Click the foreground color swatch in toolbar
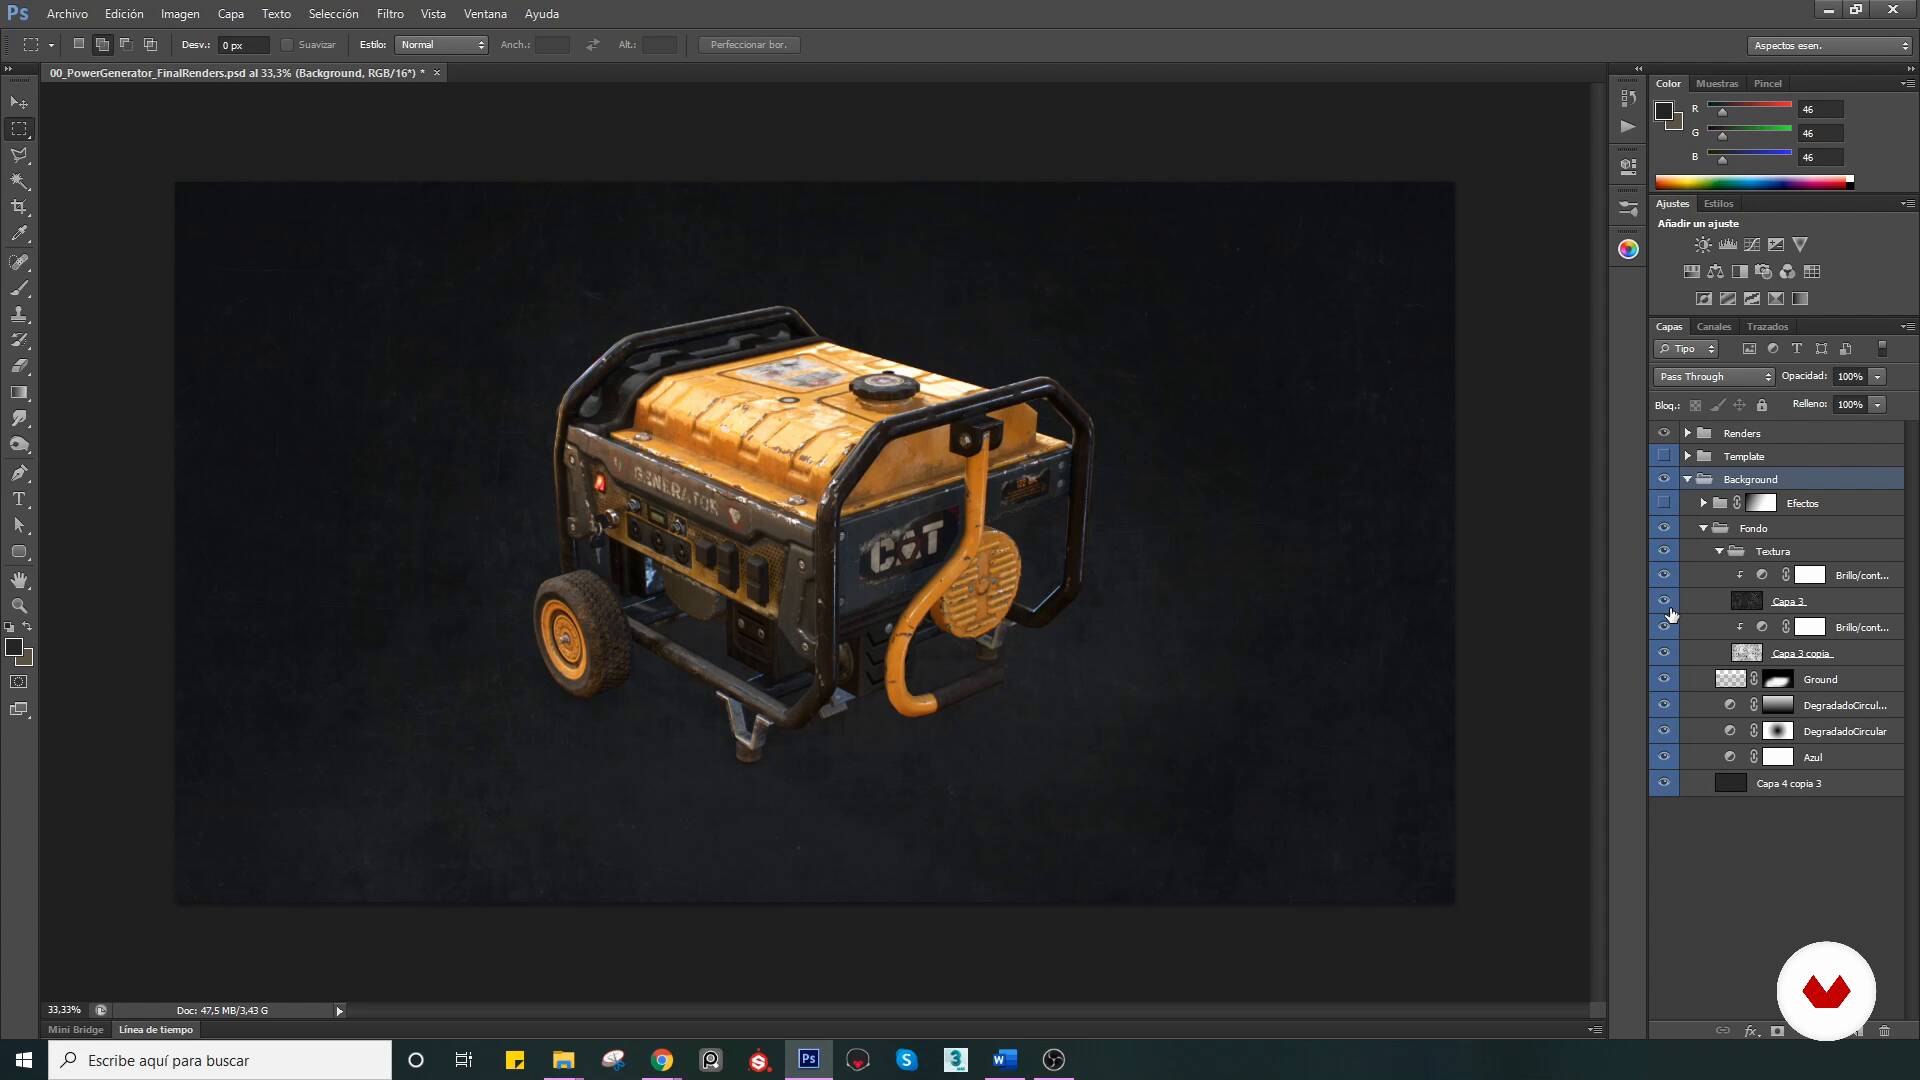The height and width of the screenshot is (1080, 1920). click(14, 648)
